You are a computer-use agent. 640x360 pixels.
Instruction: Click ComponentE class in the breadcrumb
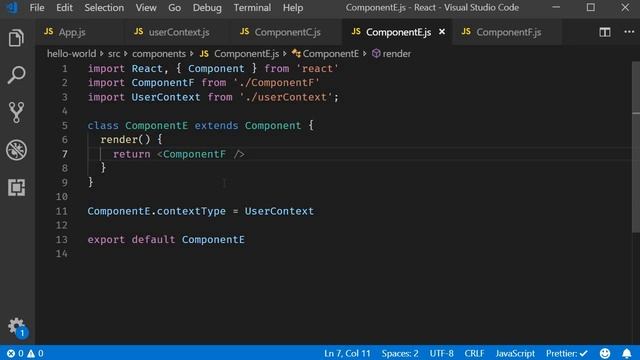point(325,54)
